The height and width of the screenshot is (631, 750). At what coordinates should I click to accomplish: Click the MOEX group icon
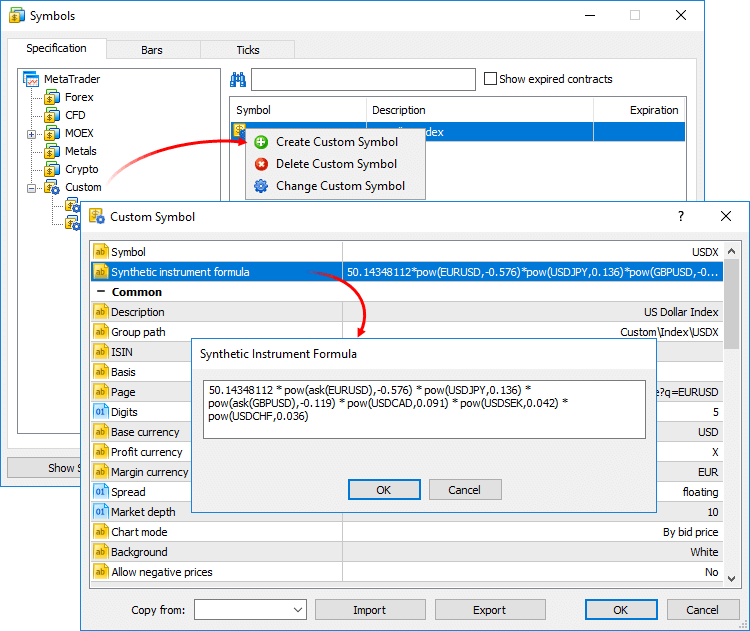(52, 133)
